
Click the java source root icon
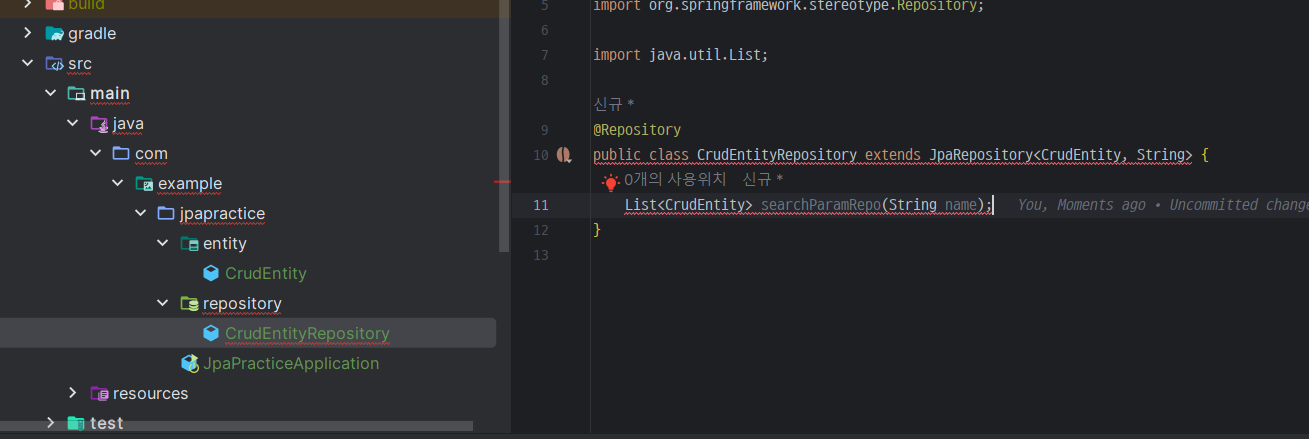coord(98,123)
